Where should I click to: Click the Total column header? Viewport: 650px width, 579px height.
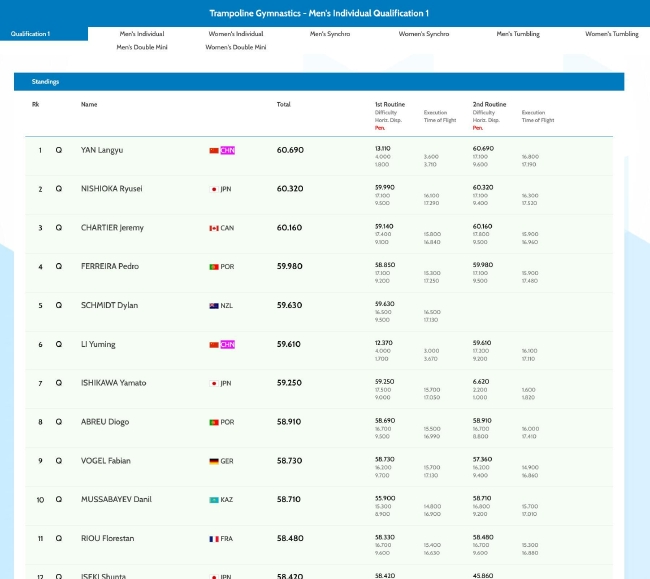point(284,104)
